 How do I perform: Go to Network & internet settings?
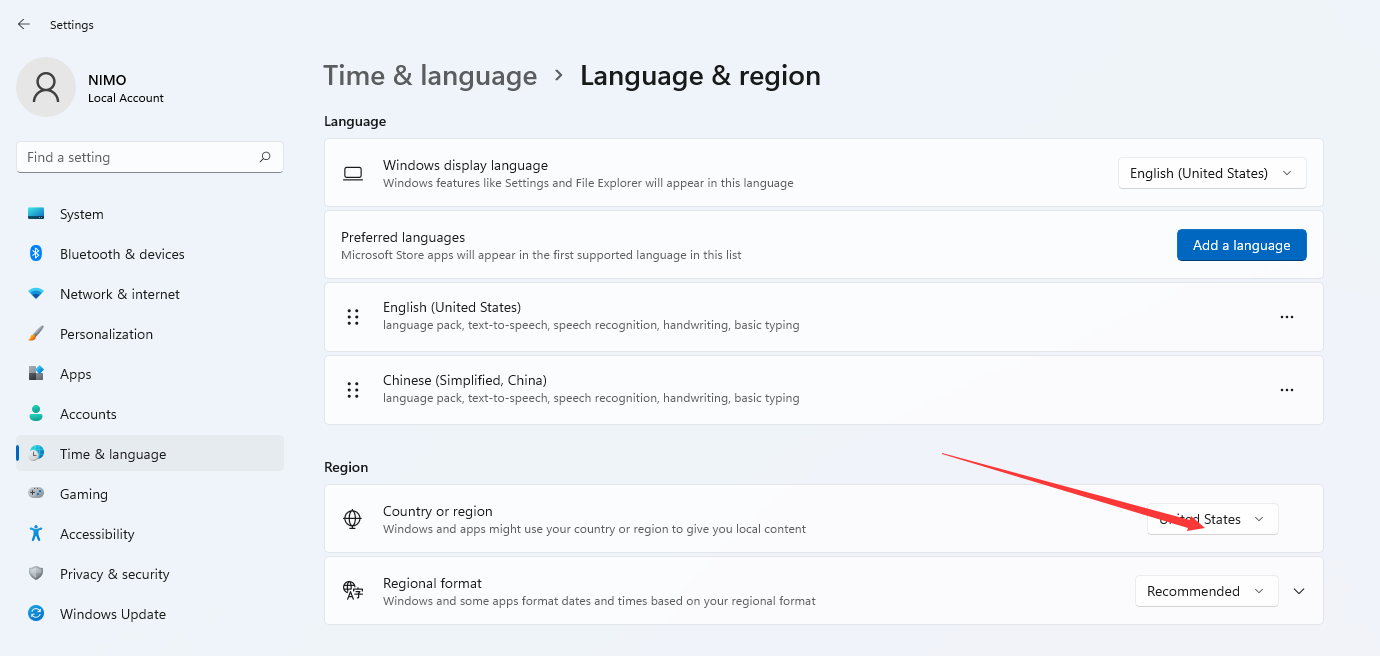tap(120, 294)
